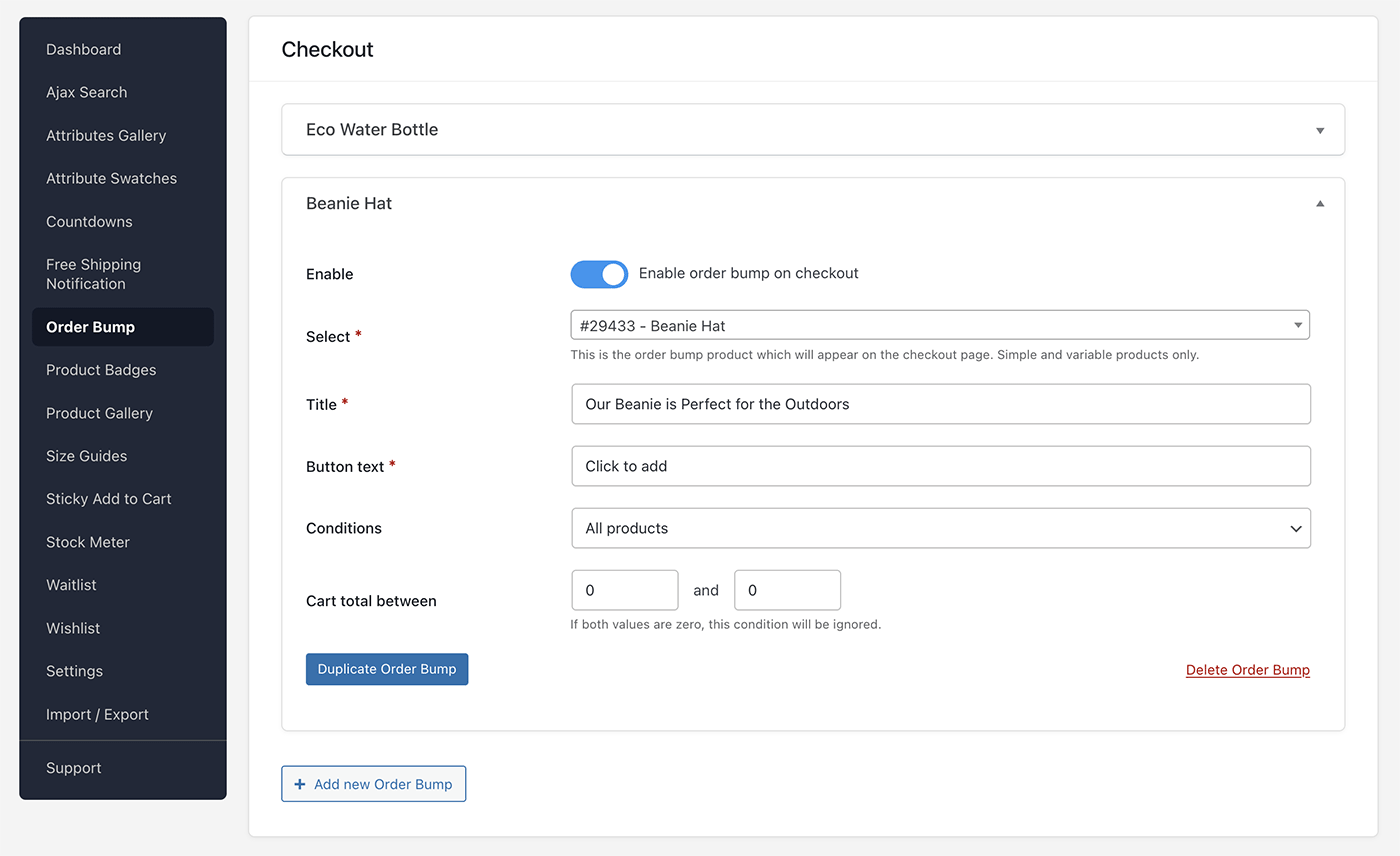Expand the Eco Water Bottle panel
This screenshot has width=1400, height=856.
(x=1319, y=130)
